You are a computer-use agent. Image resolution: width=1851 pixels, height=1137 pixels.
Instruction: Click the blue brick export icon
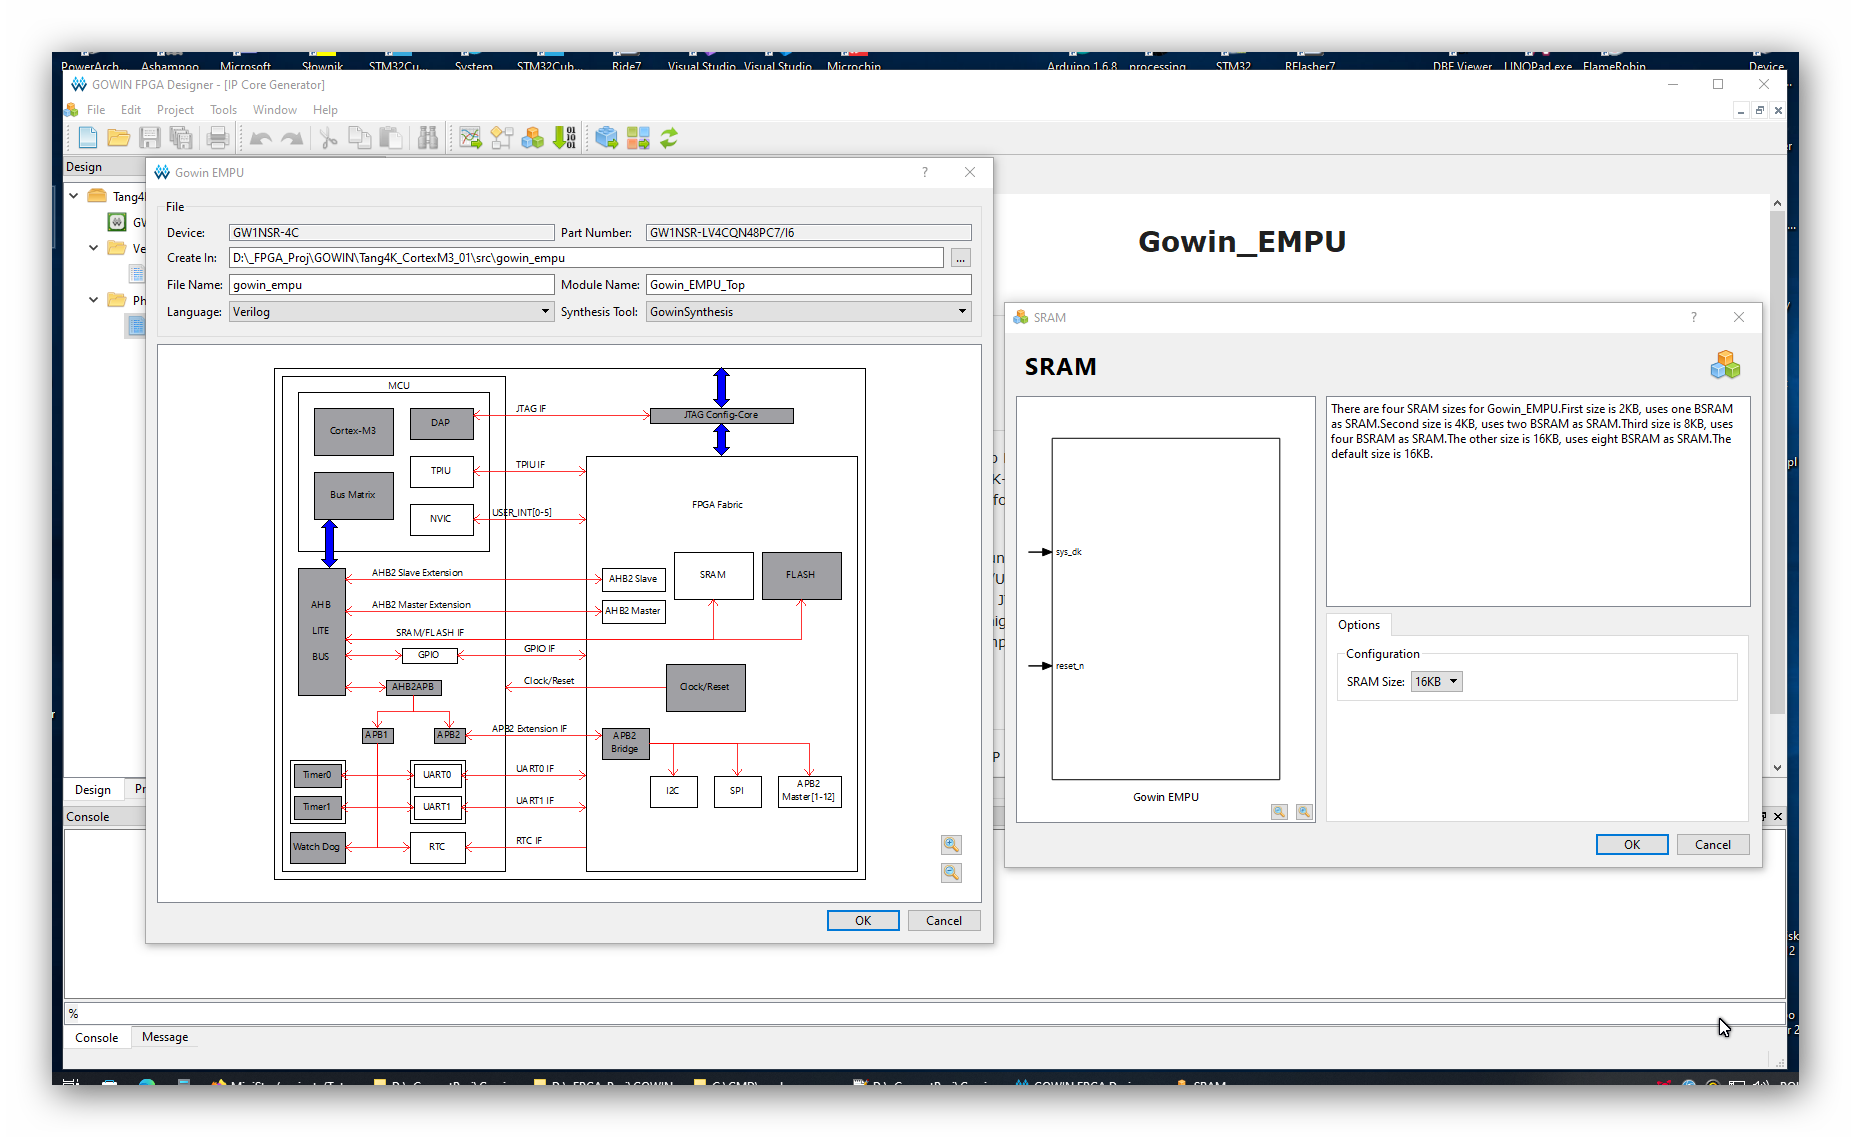tap(606, 138)
